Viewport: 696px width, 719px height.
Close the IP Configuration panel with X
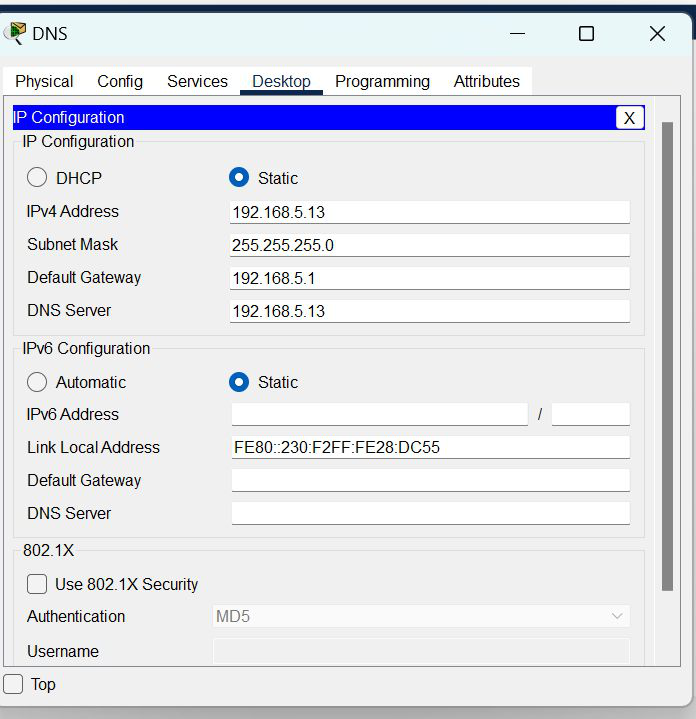click(629, 118)
